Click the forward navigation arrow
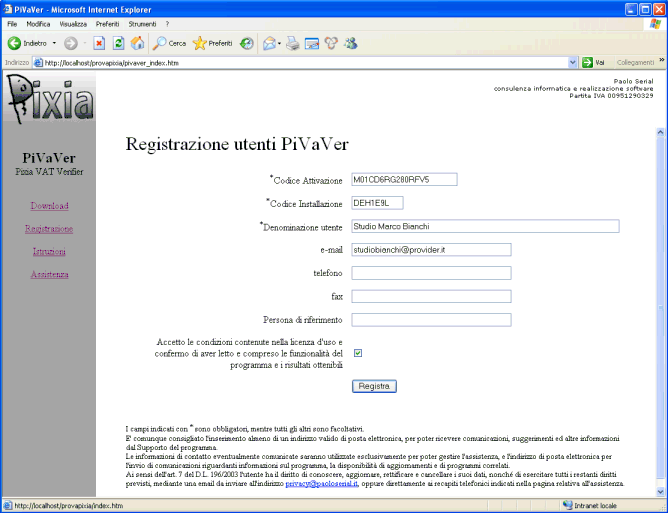 pyautogui.click(x=71, y=43)
